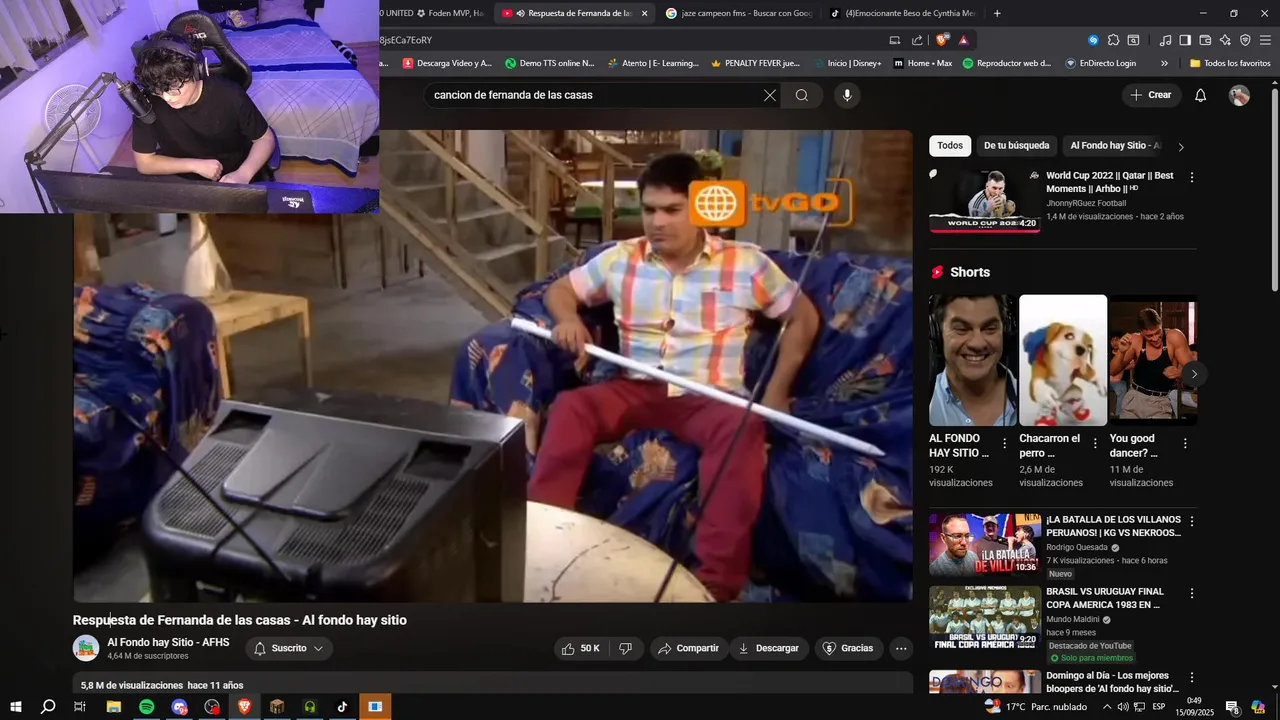1280x720 pixels.
Task: Open the Leo AI sparkle icon
Action: click(1225, 40)
